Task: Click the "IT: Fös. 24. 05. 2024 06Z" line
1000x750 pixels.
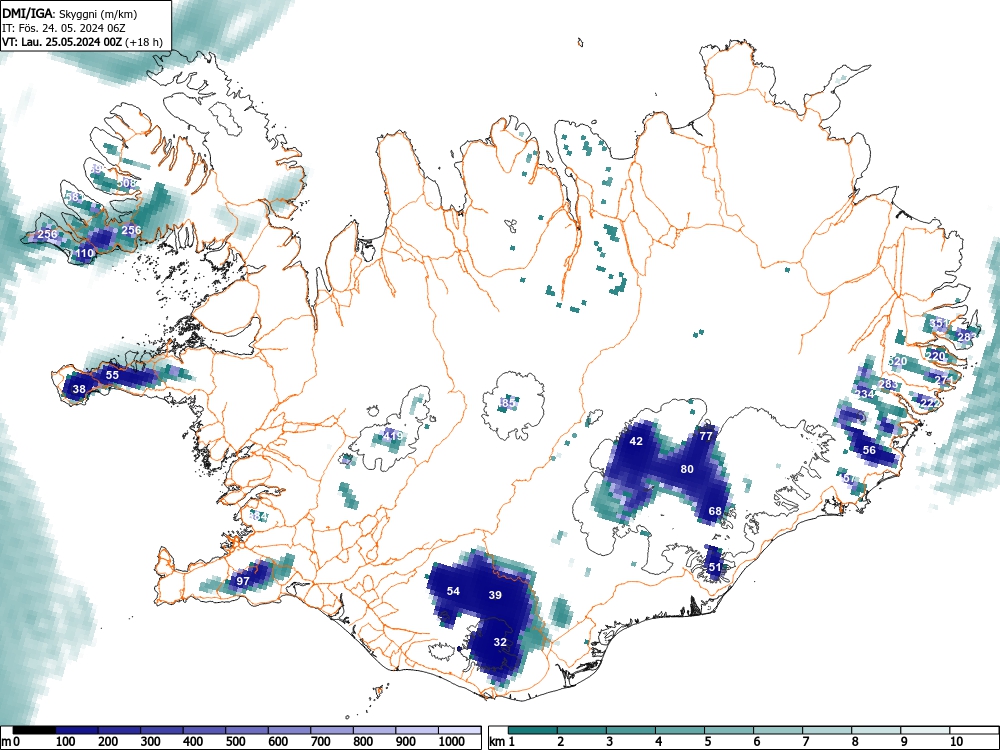Action: click(64, 28)
